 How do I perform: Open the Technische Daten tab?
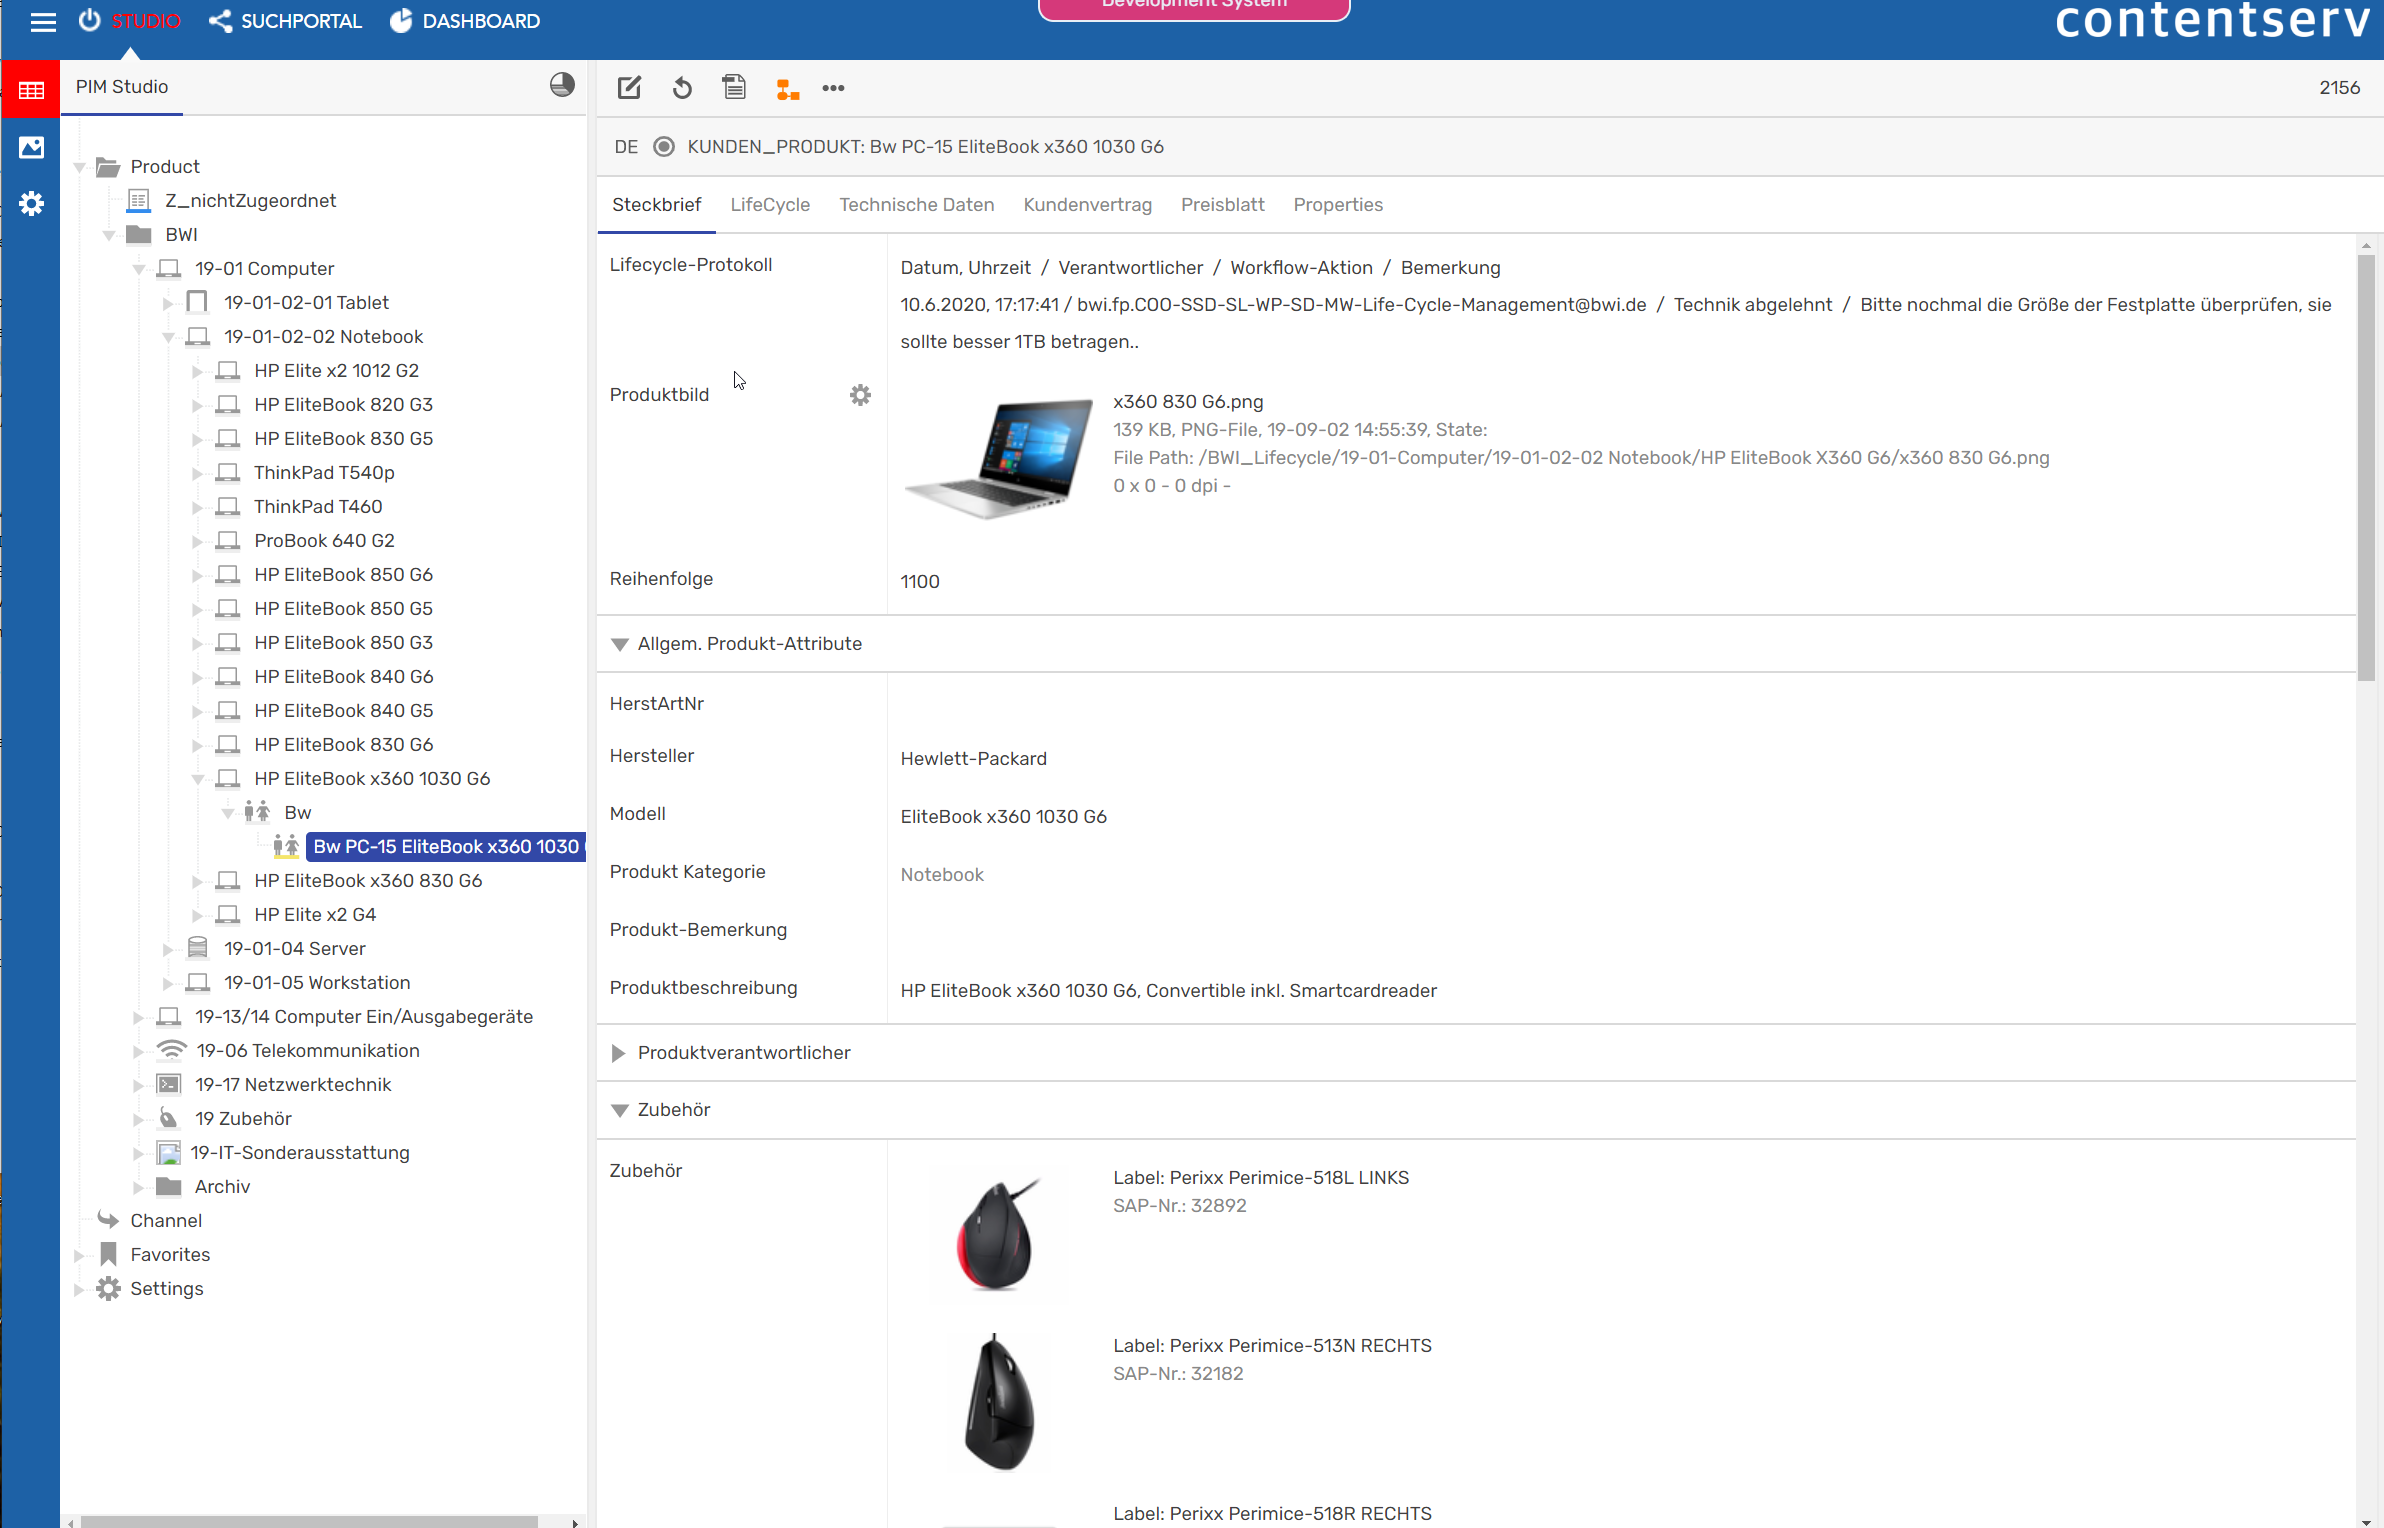(916, 204)
